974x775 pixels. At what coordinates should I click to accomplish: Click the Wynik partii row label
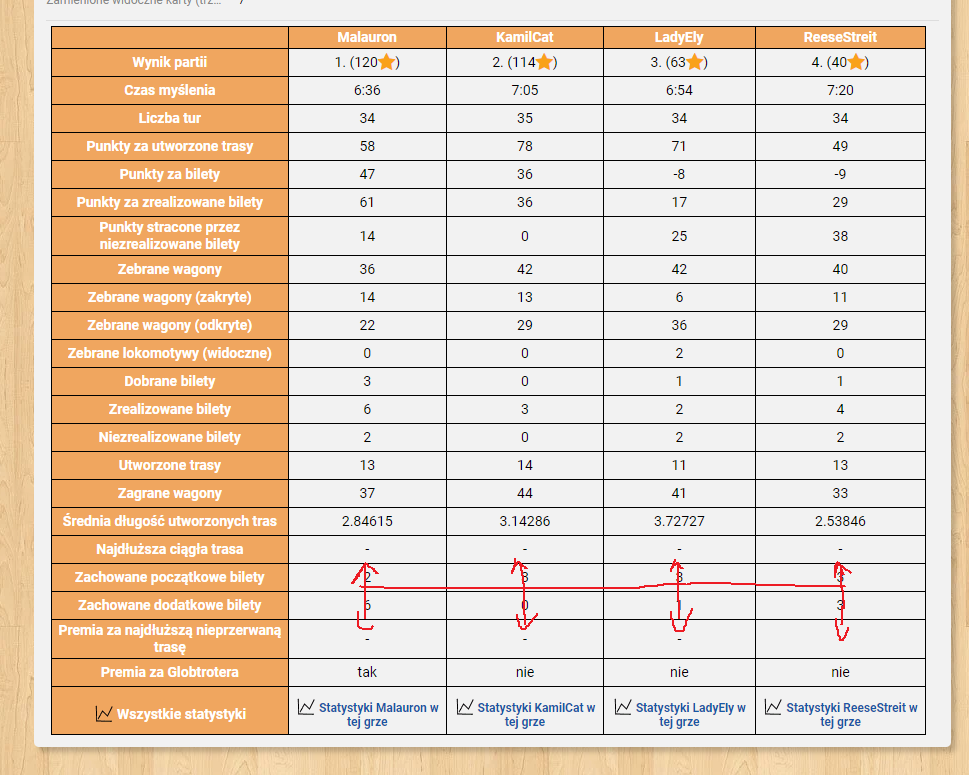170,63
